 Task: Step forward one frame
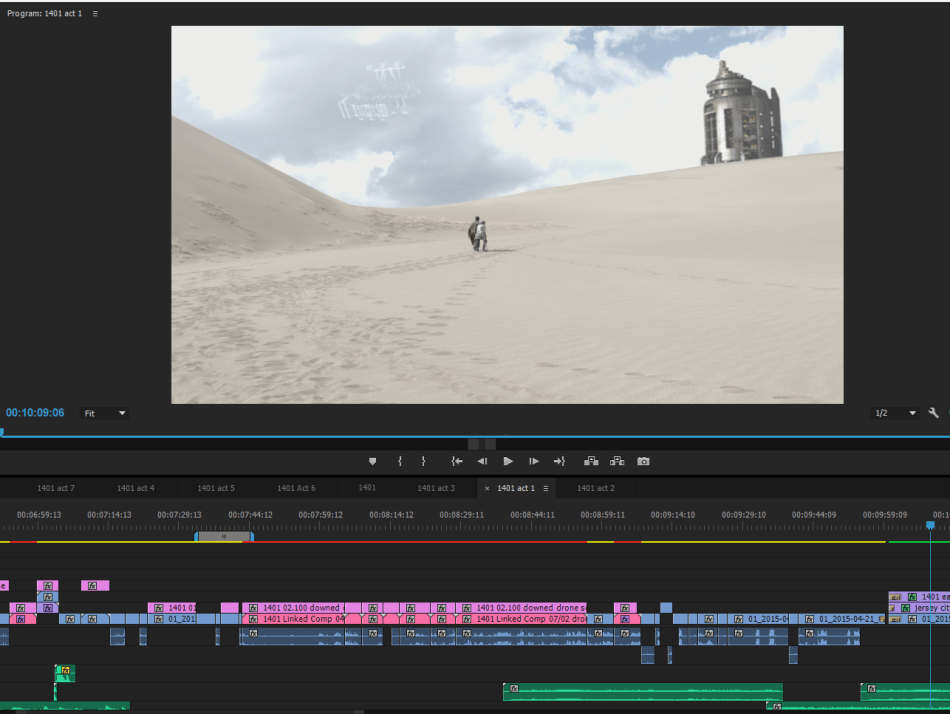pyautogui.click(x=533, y=461)
